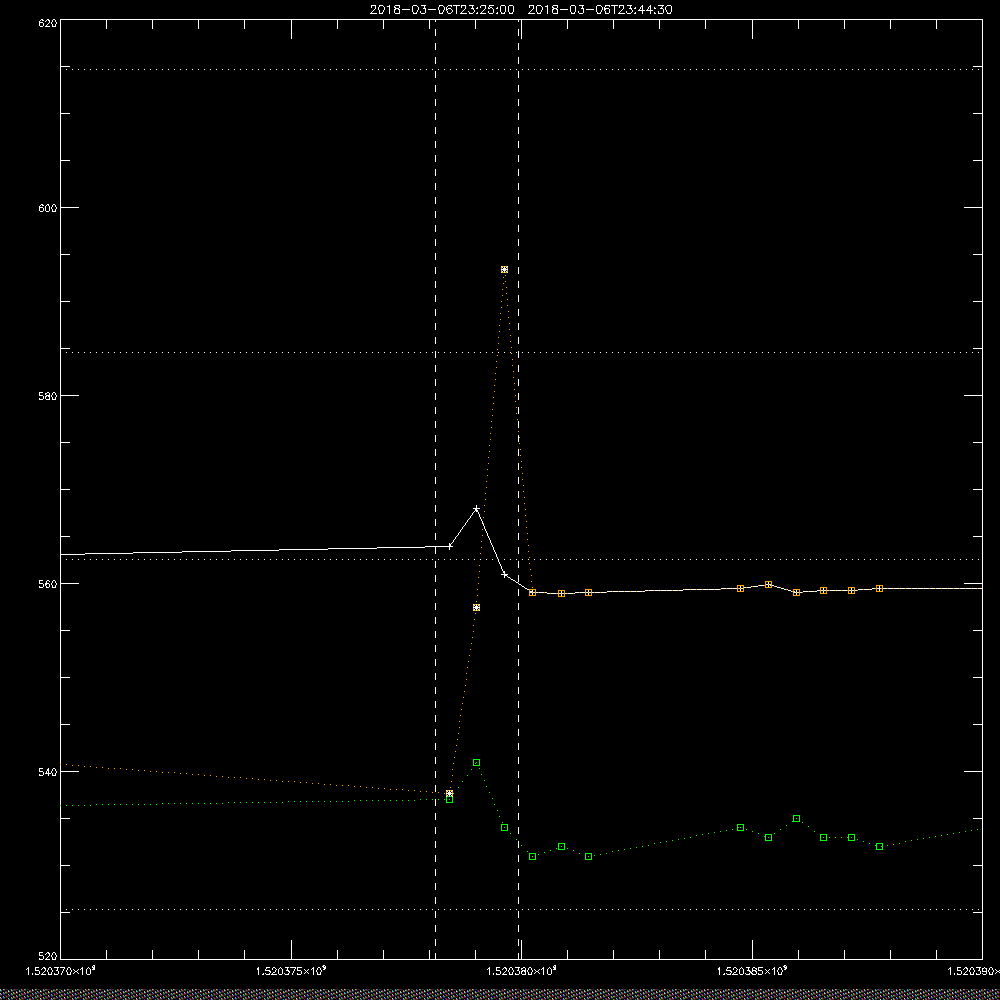The width and height of the screenshot is (1000, 1000).
Task: Pick the orange peak marker near 593
Action: [504, 270]
